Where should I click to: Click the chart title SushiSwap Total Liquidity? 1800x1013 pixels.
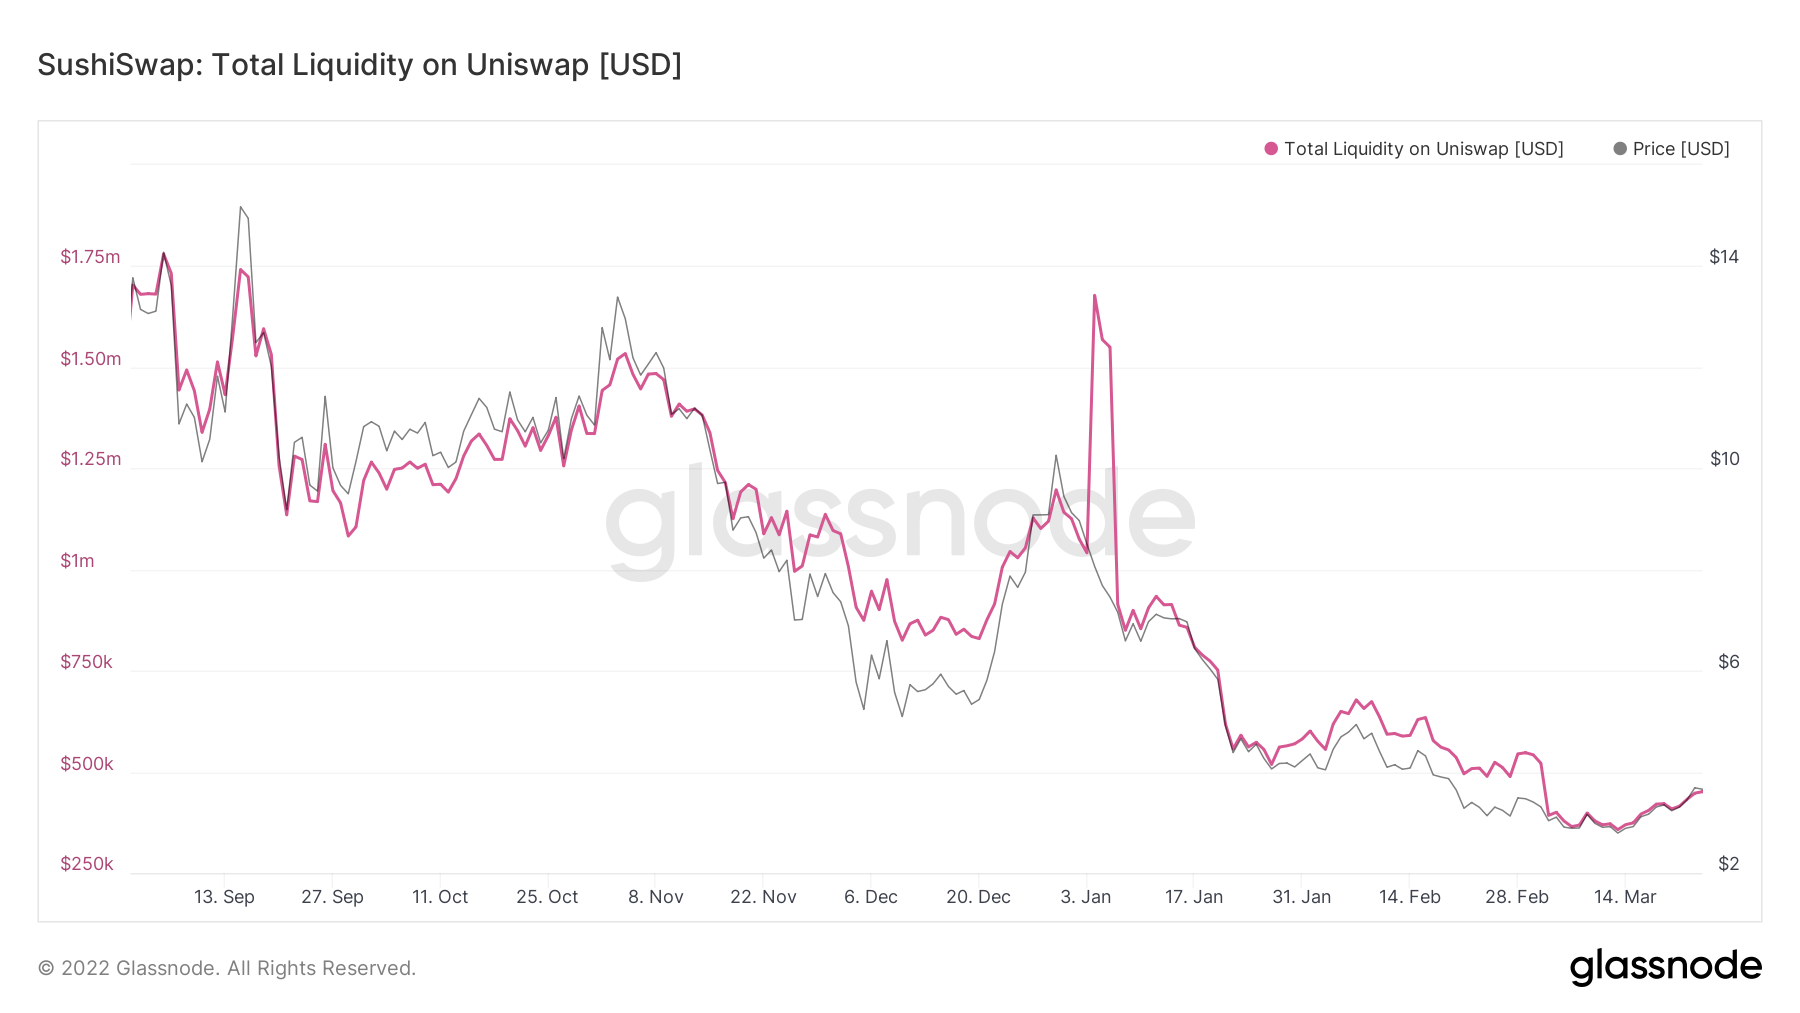(x=360, y=65)
